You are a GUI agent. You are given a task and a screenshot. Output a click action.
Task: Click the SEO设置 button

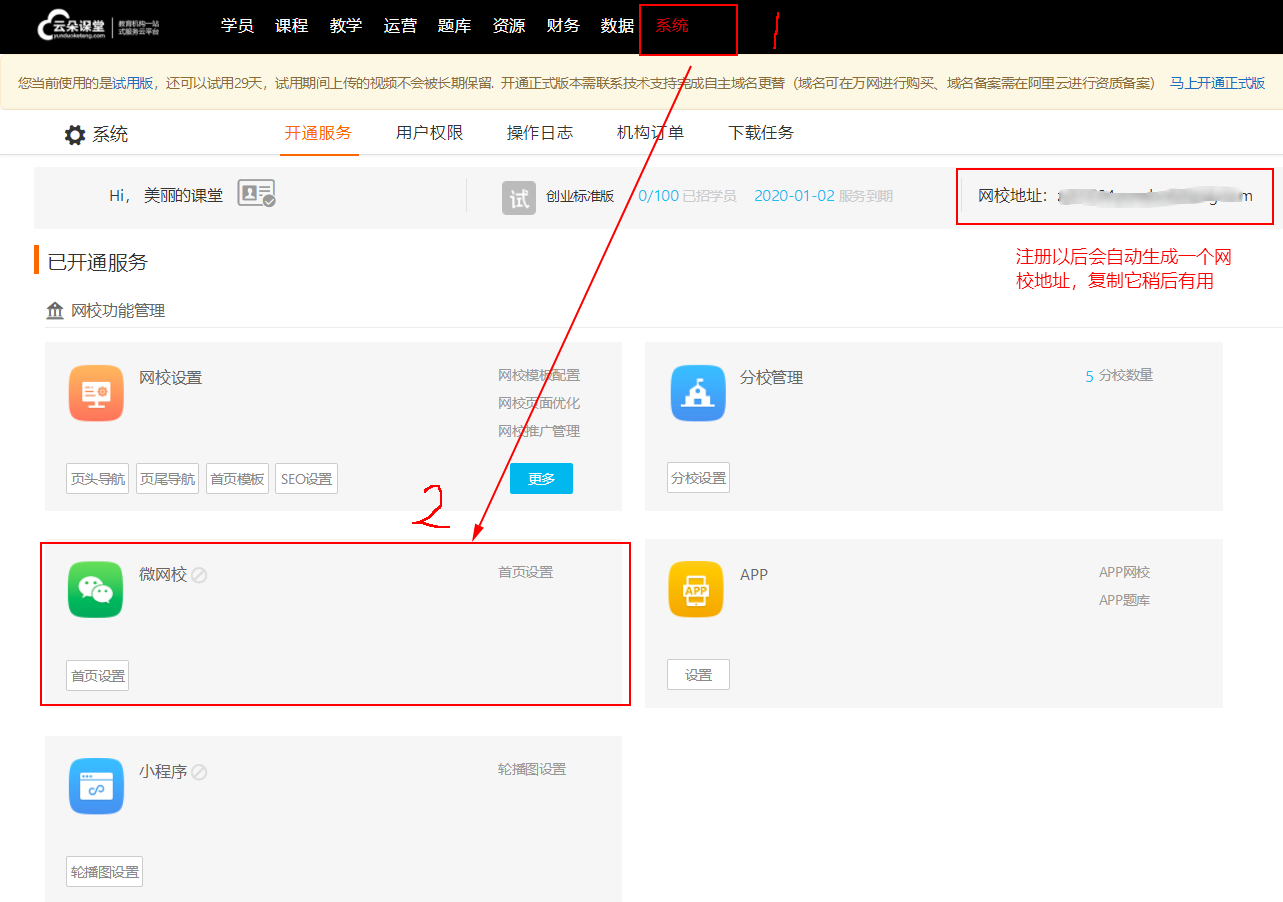306,479
